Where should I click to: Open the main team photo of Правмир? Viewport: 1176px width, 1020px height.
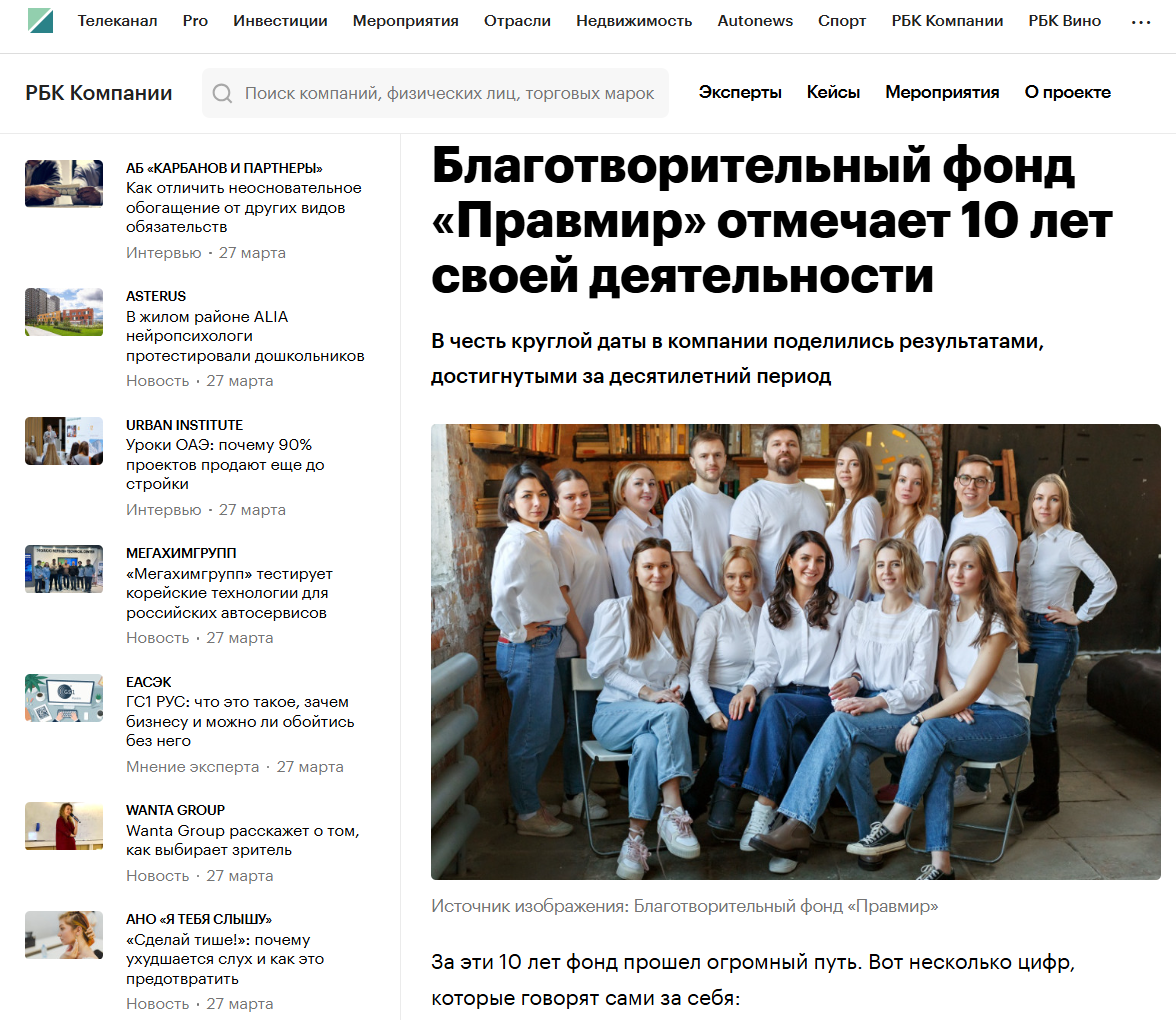click(796, 652)
